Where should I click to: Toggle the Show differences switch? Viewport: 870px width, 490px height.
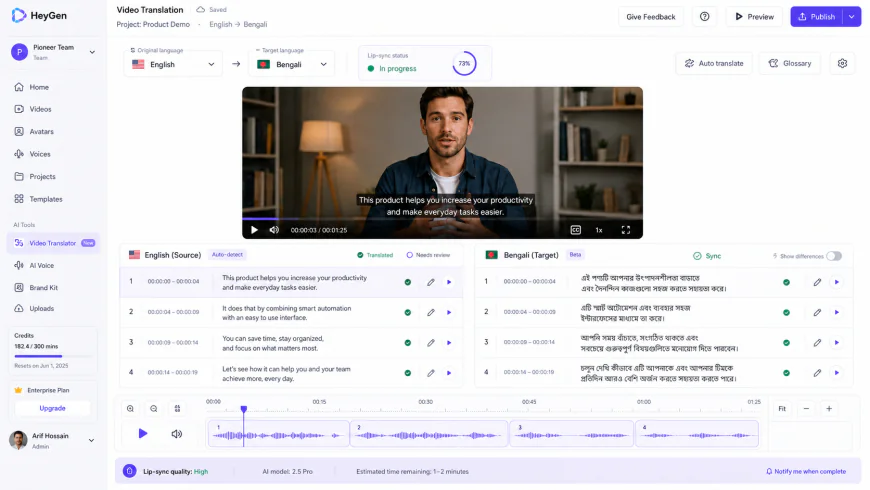tap(833, 256)
